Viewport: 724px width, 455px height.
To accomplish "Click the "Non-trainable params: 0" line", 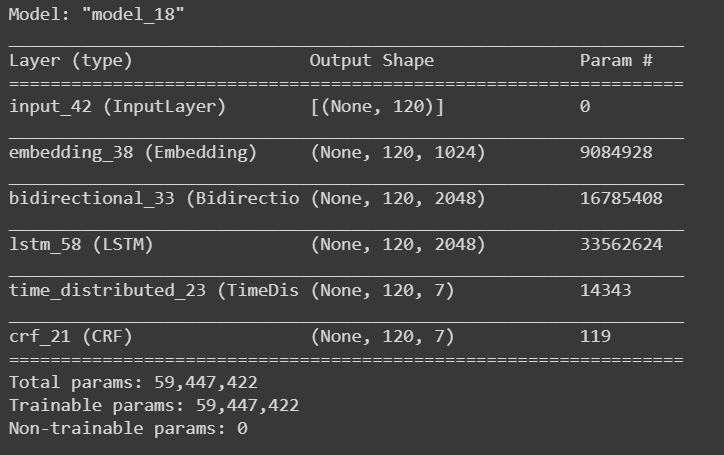I will (127, 428).
